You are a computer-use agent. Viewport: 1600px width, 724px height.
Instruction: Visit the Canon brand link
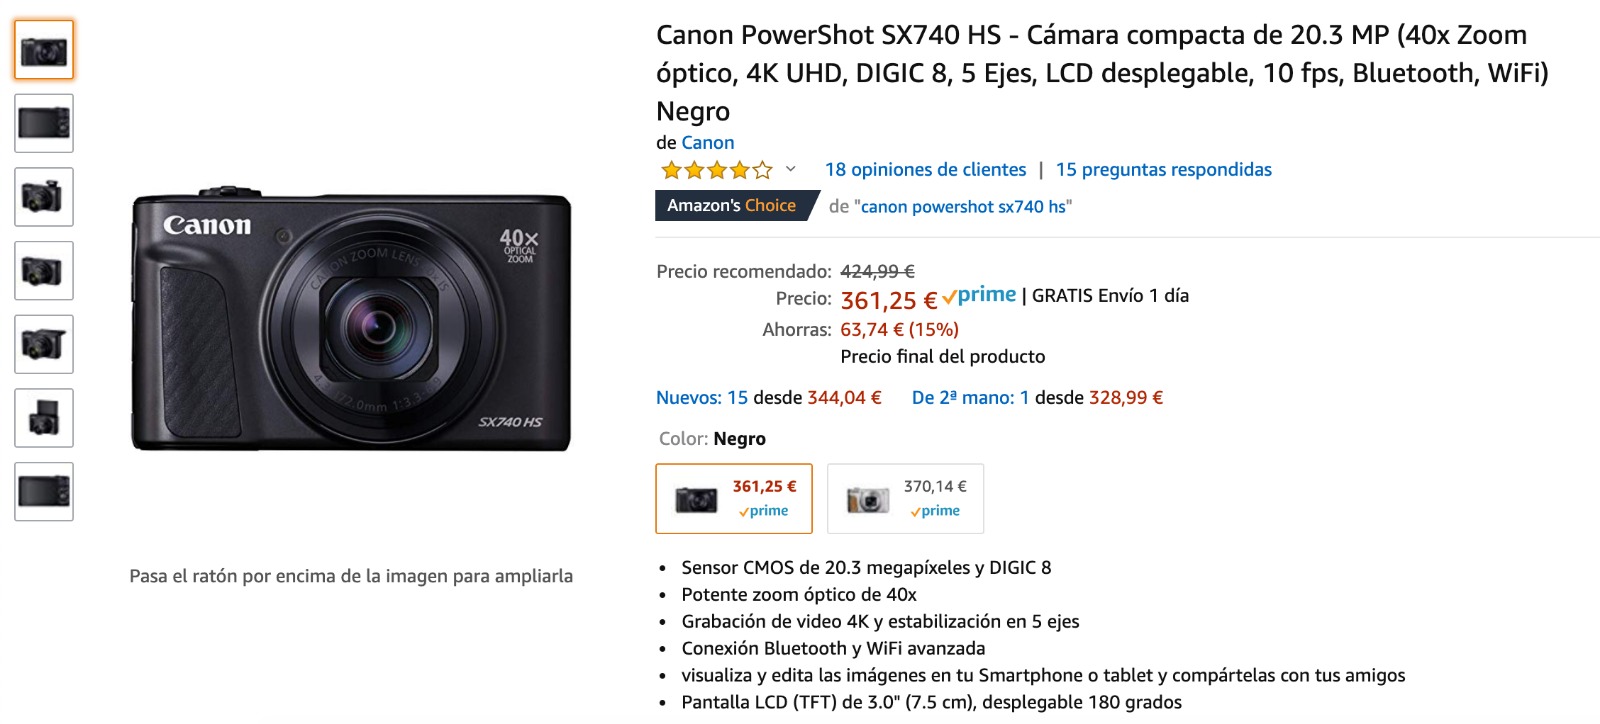click(x=707, y=143)
